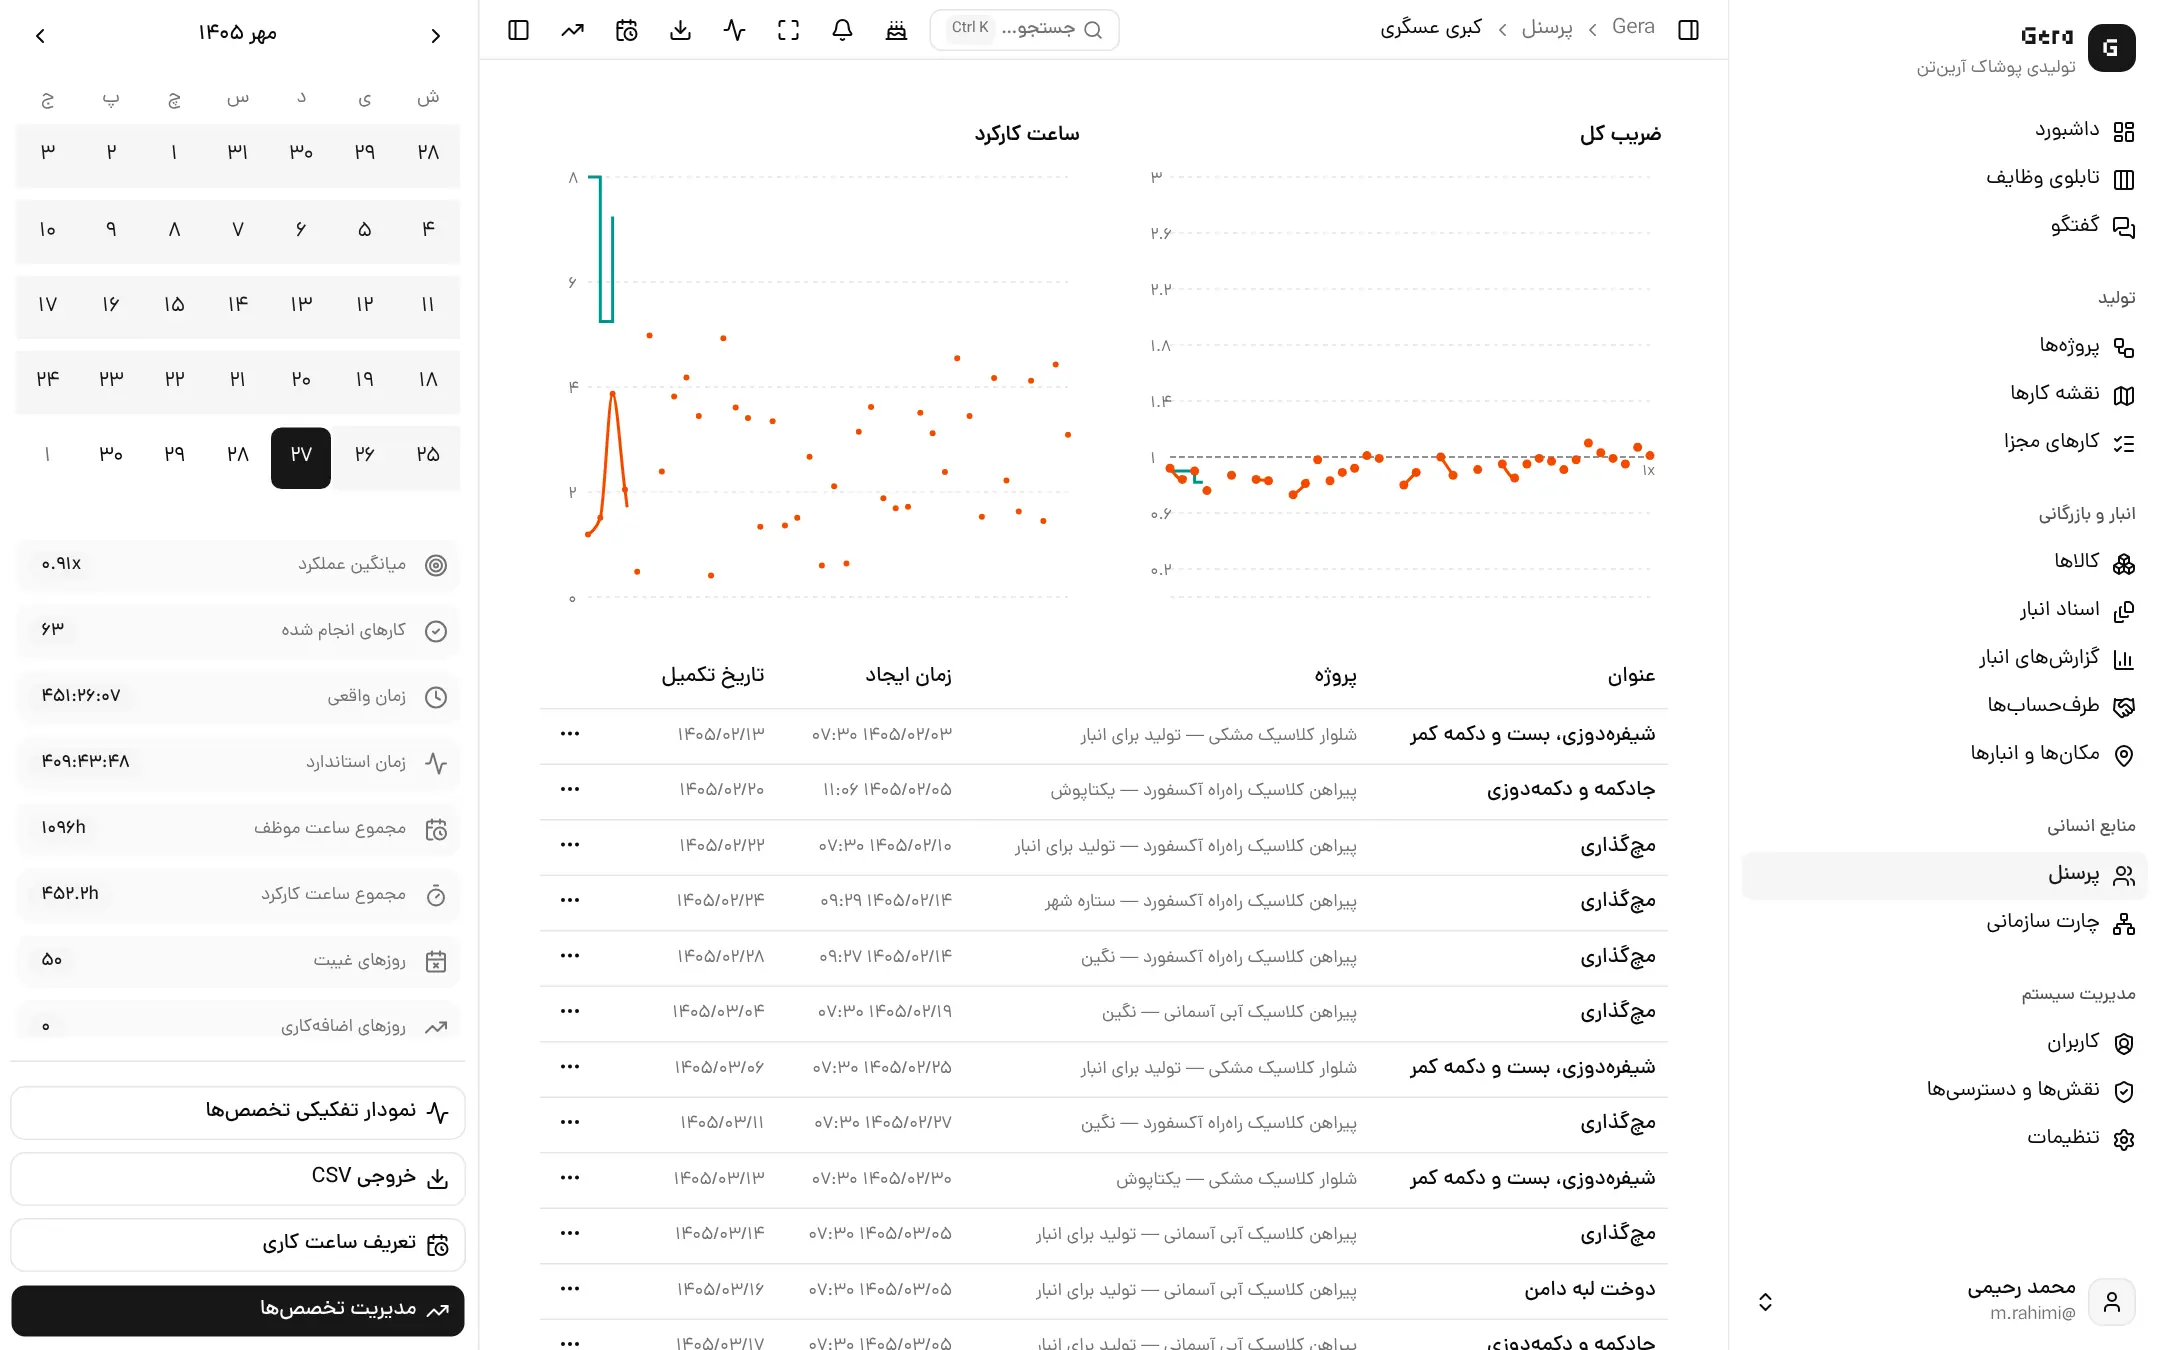Click the پروژه column header
This screenshot has height=1350, width=2160.
pos(1335,677)
